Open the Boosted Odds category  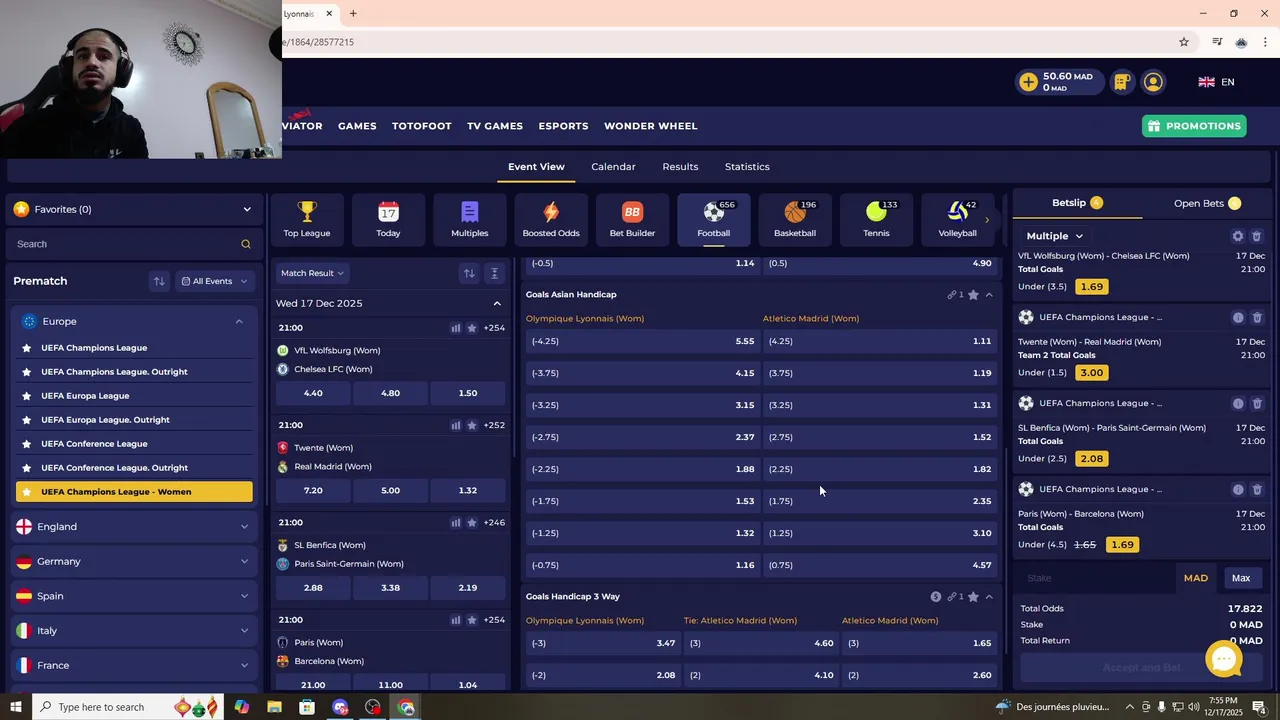[x=551, y=219]
